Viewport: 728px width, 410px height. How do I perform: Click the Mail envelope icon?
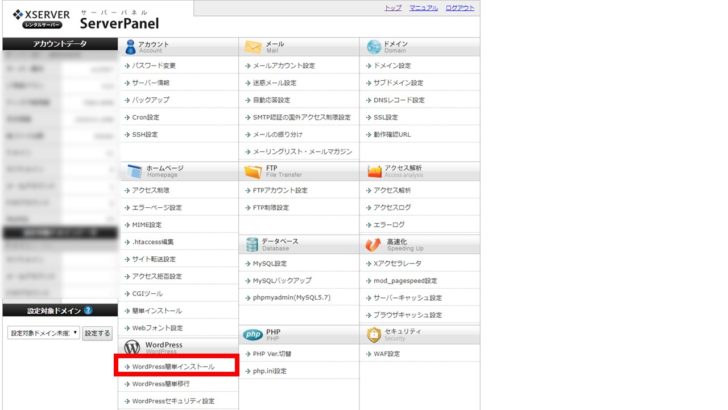(253, 47)
